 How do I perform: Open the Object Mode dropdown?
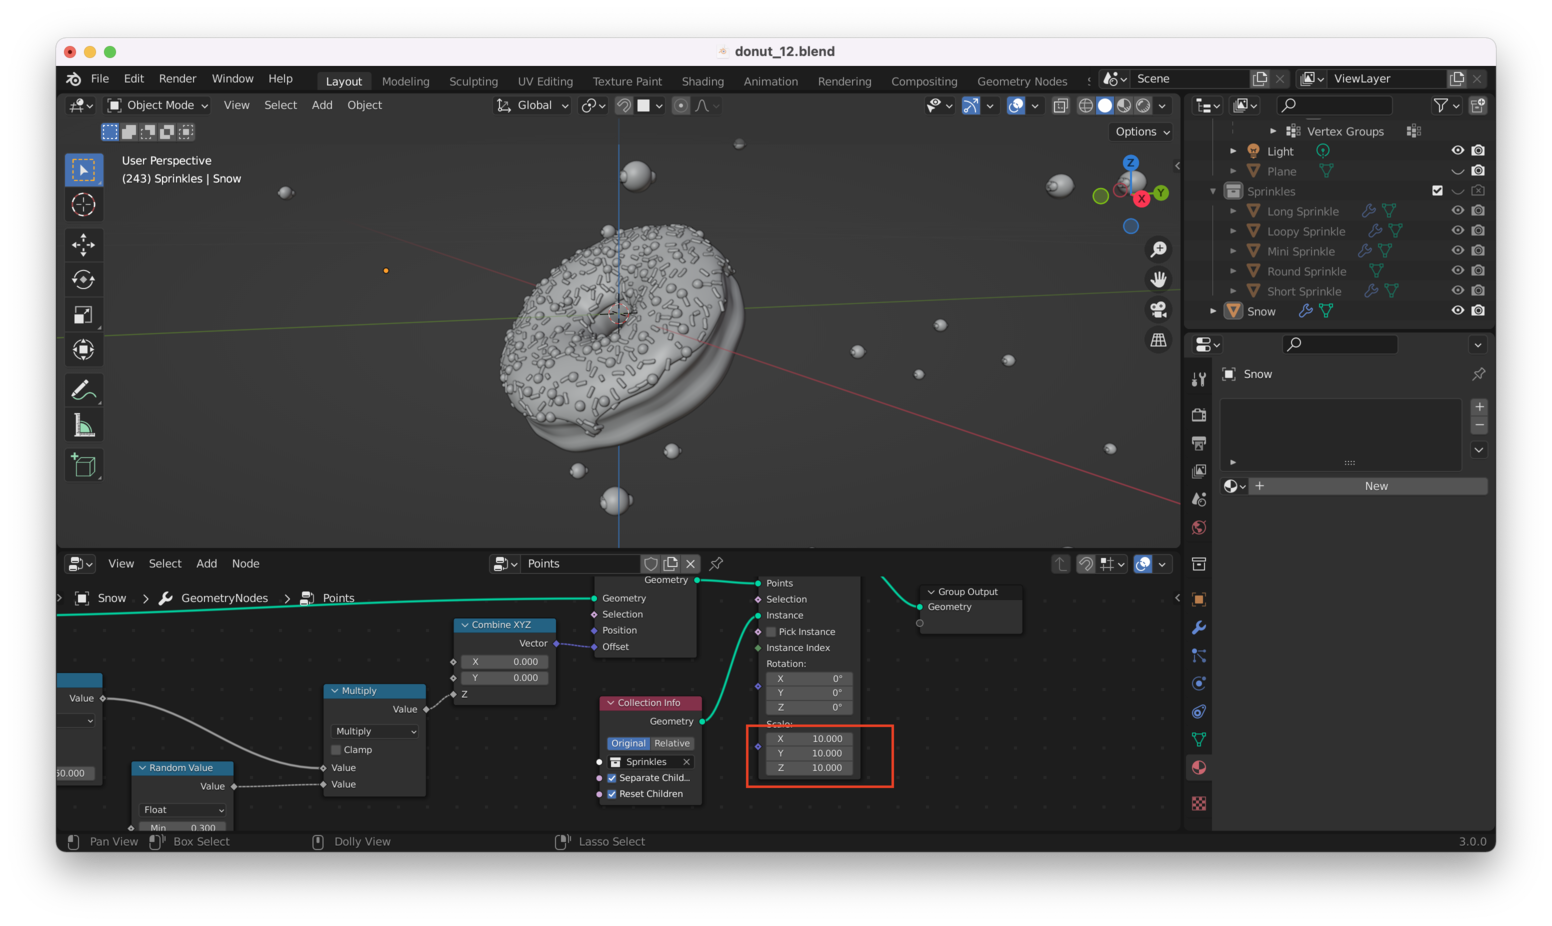(158, 105)
